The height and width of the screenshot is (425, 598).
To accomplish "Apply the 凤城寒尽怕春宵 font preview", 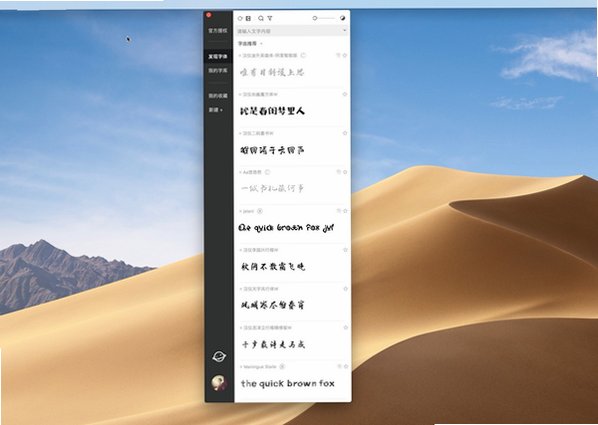I will click(x=273, y=305).
